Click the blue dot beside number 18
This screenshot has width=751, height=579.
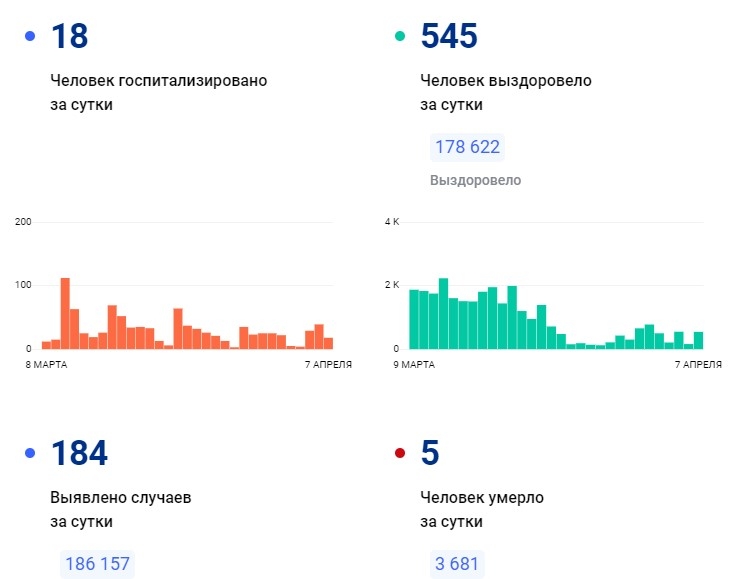pos(30,37)
